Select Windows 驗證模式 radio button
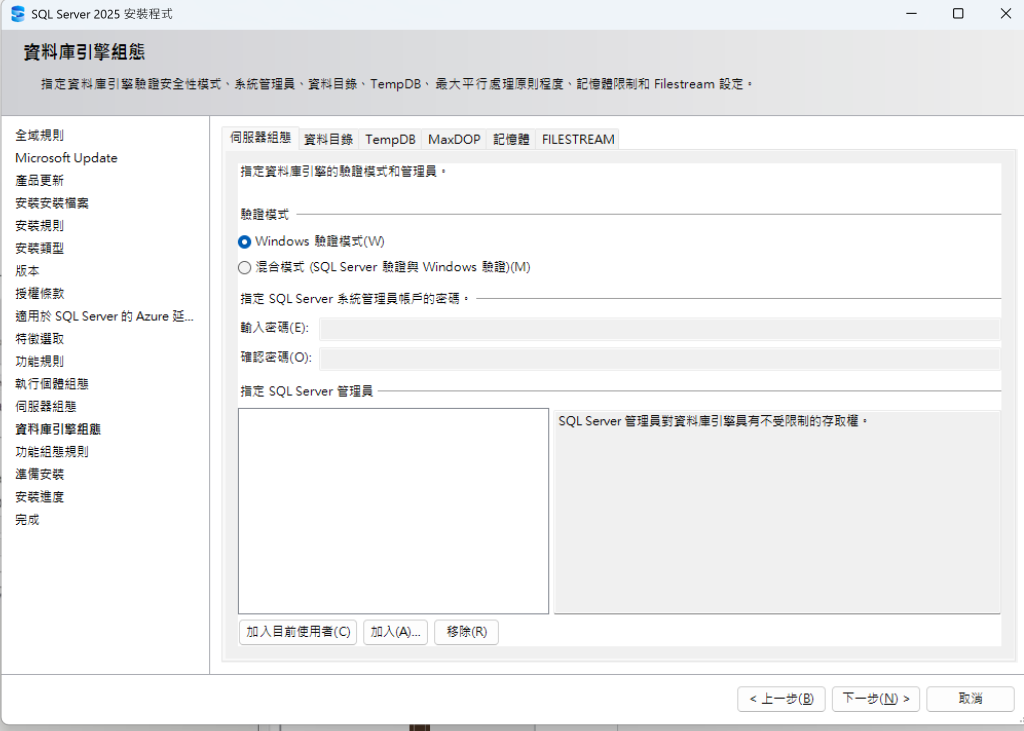1024x731 pixels. click(244, 242)
